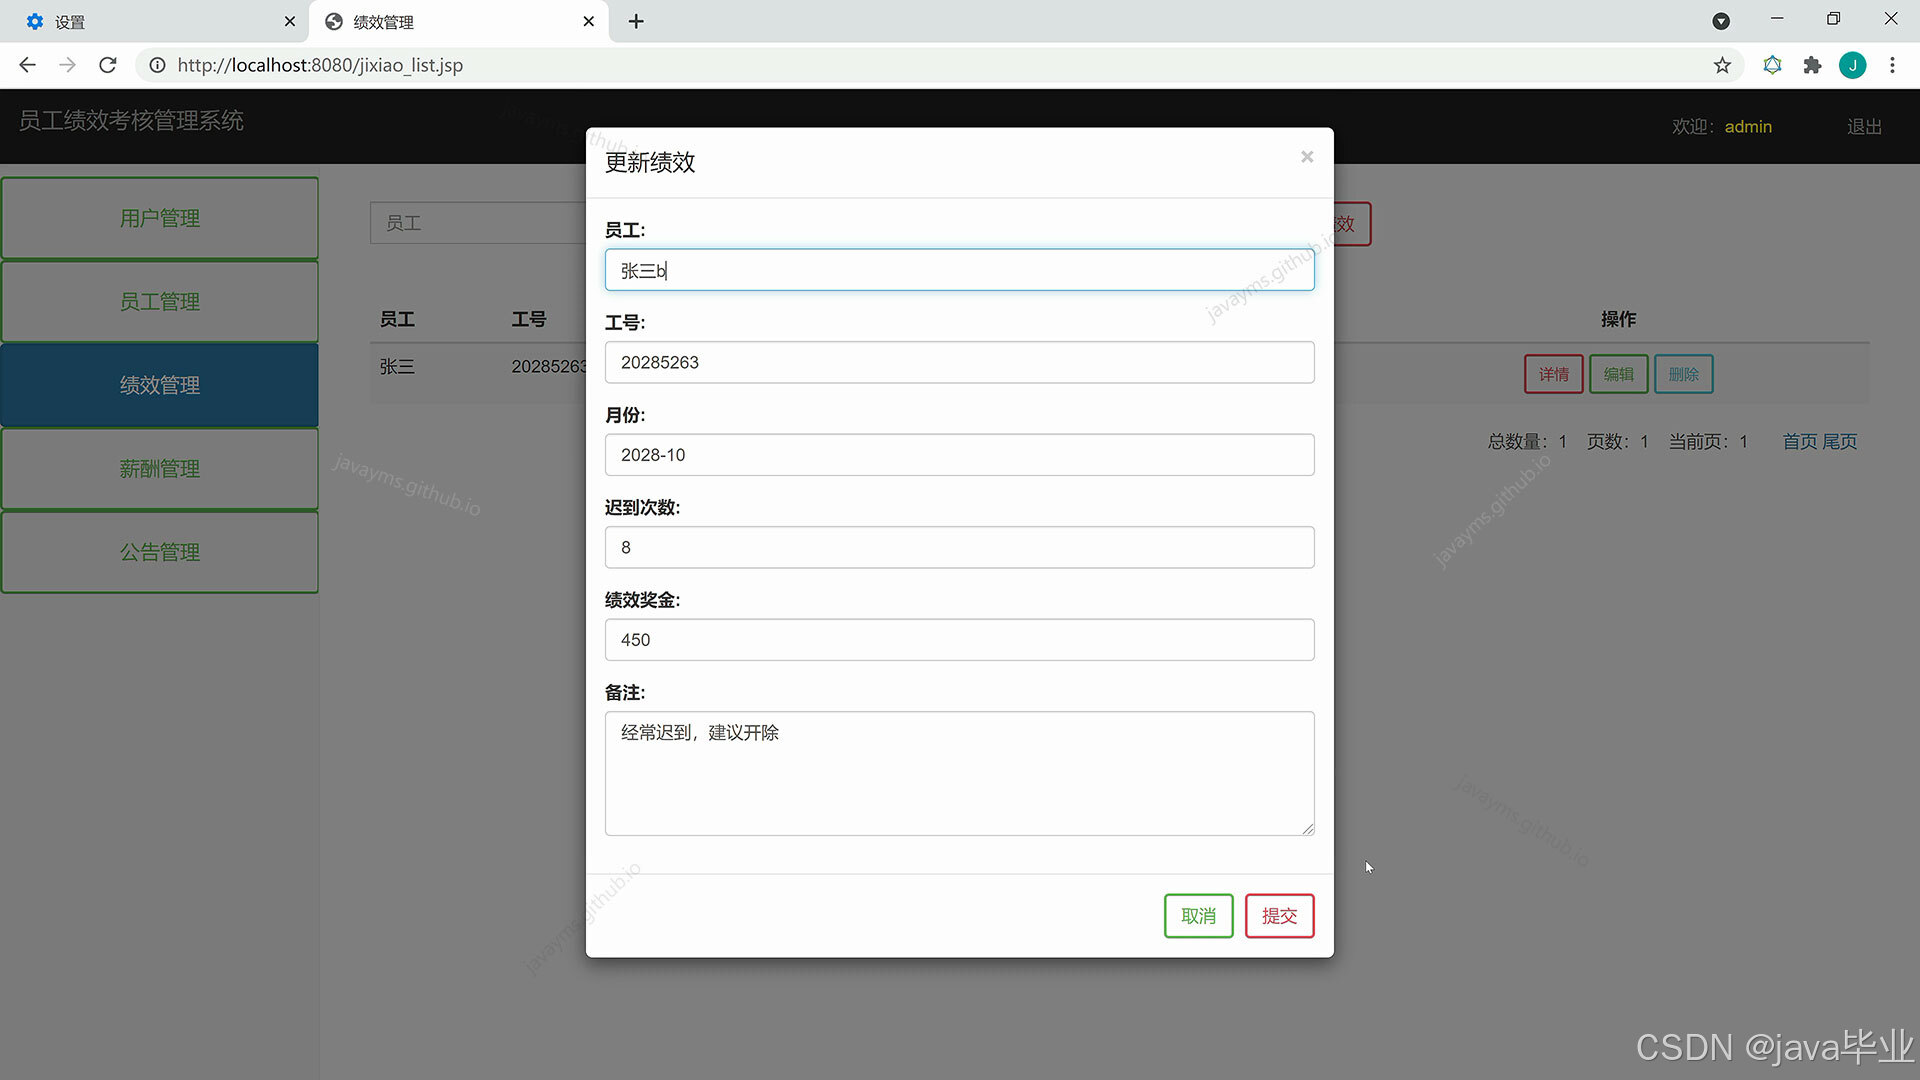Click the 月份 field showing 2028-10
The height and width of the screenshot is (1080, 1920).
pos(959,455)
